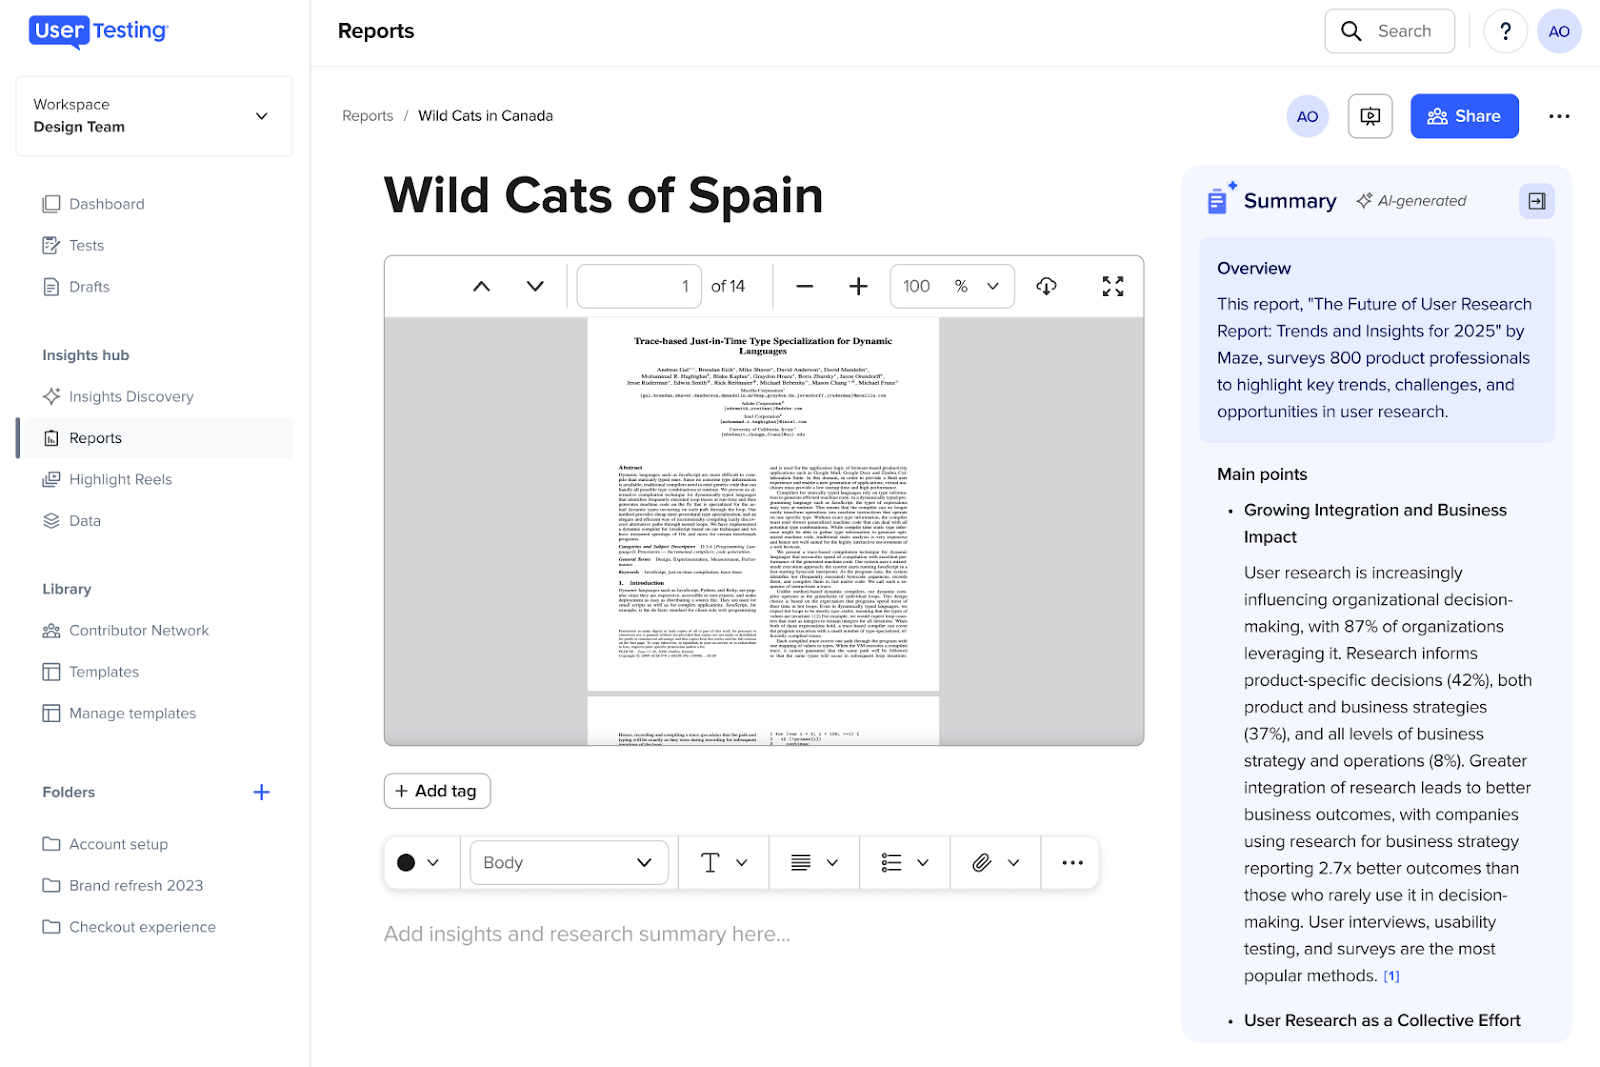Open the text color picker swatch
The image size is (1600, 1067).
point(418,862)
